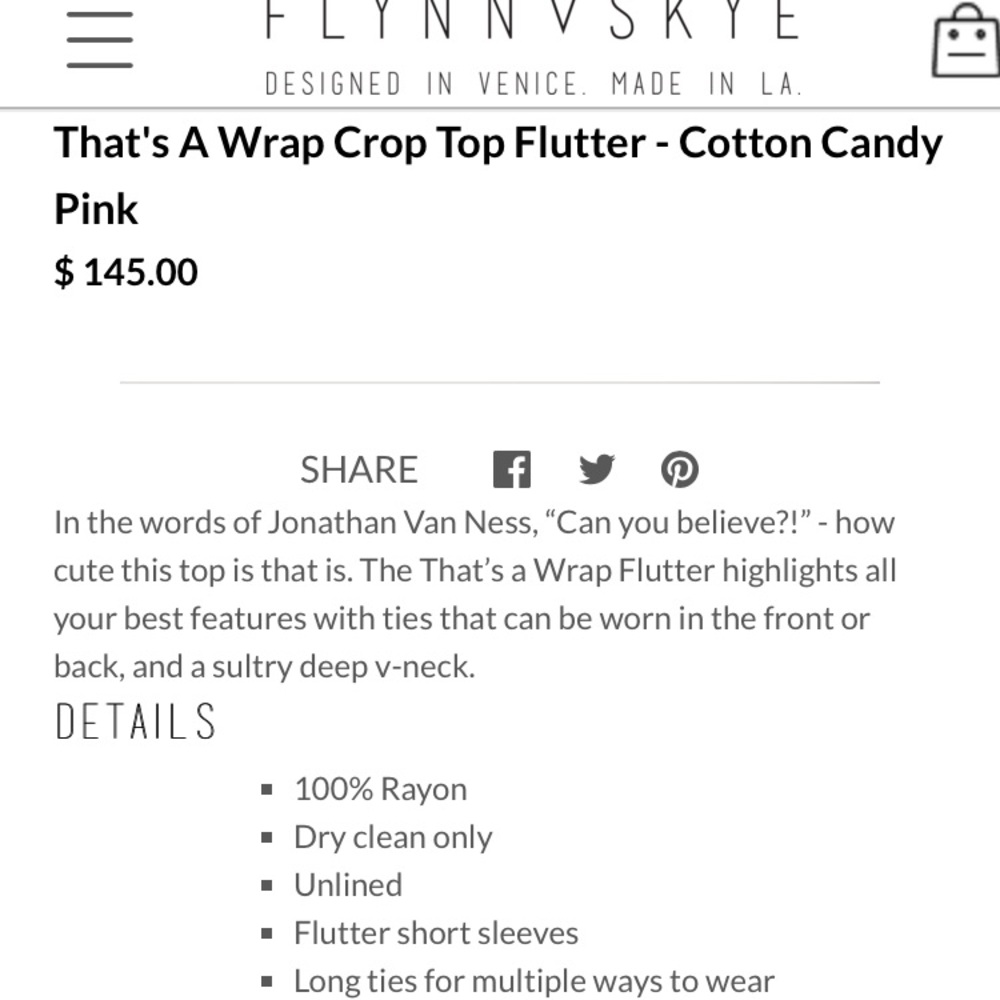Viewport: 1000px width, 1000px height.
Task: Click the horizontal divider below the price
Action: [x=500, y=382]
